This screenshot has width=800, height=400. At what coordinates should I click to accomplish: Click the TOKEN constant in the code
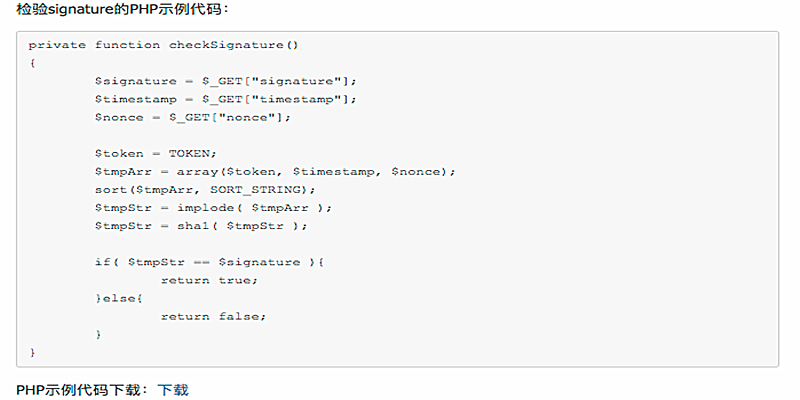pos(192,153)
